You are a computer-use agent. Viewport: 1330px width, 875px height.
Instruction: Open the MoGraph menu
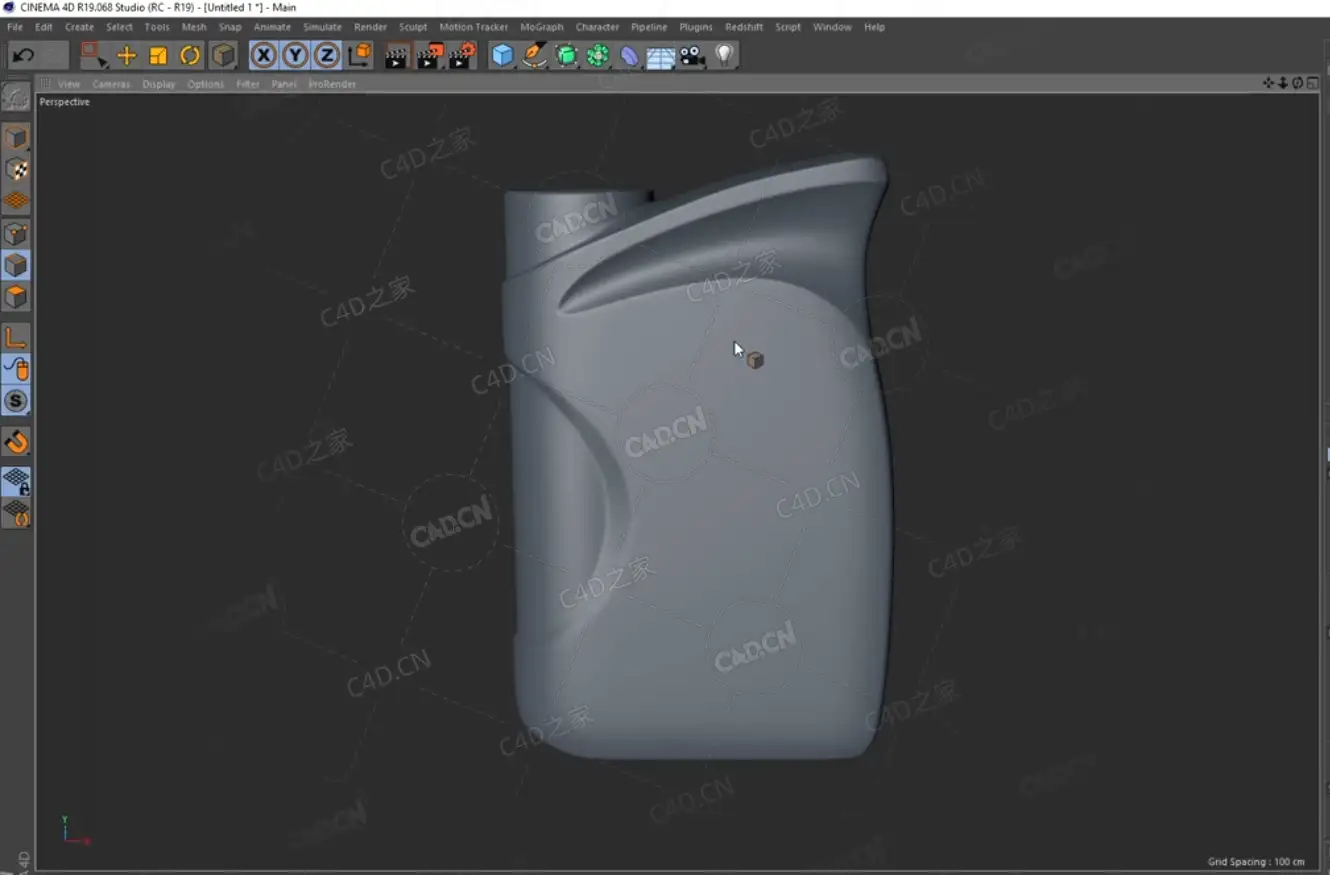[542, 27]
